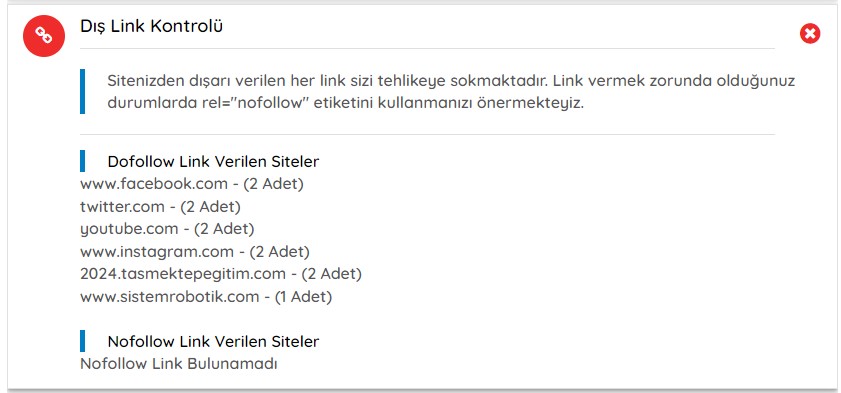Click the blue bar beside Dofollow heading
This screenshot has height=393, width=841.
point(82,161)
